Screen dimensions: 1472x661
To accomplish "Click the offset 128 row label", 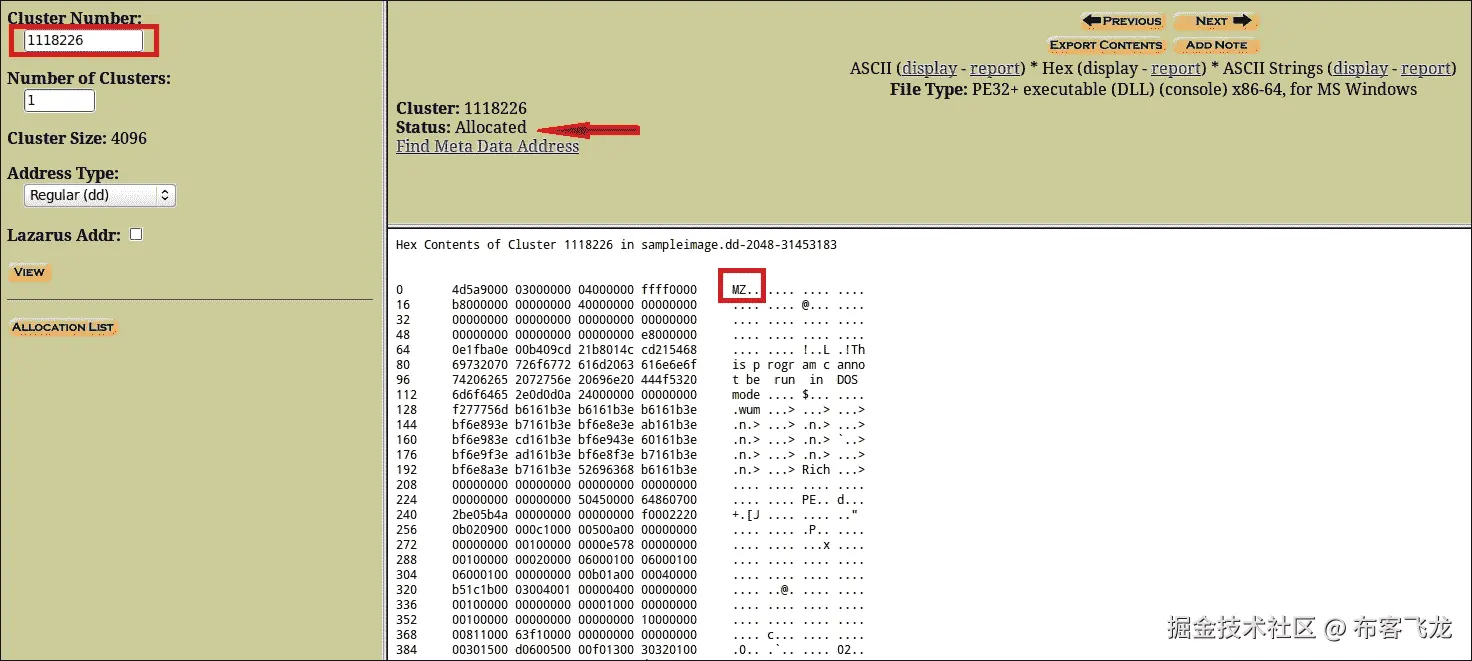I will coord(406,410).
